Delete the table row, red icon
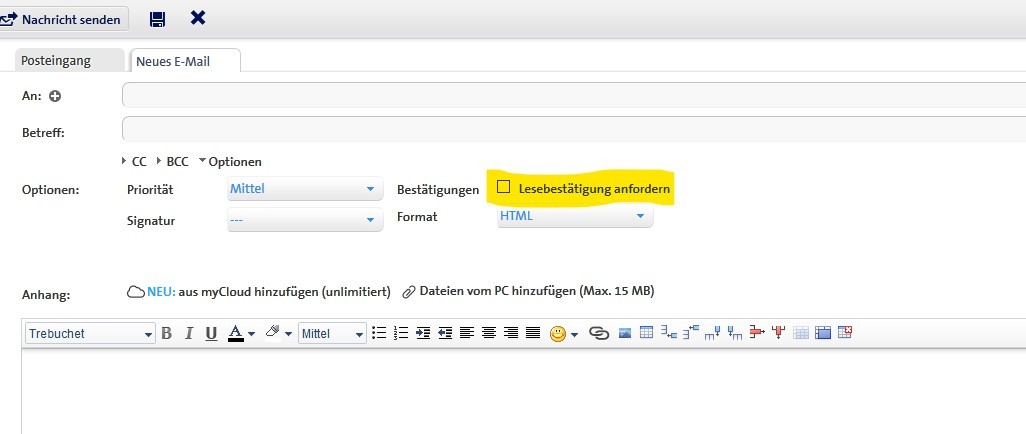This screenshot has width=1026, height=434. click(x=757, y=333)
